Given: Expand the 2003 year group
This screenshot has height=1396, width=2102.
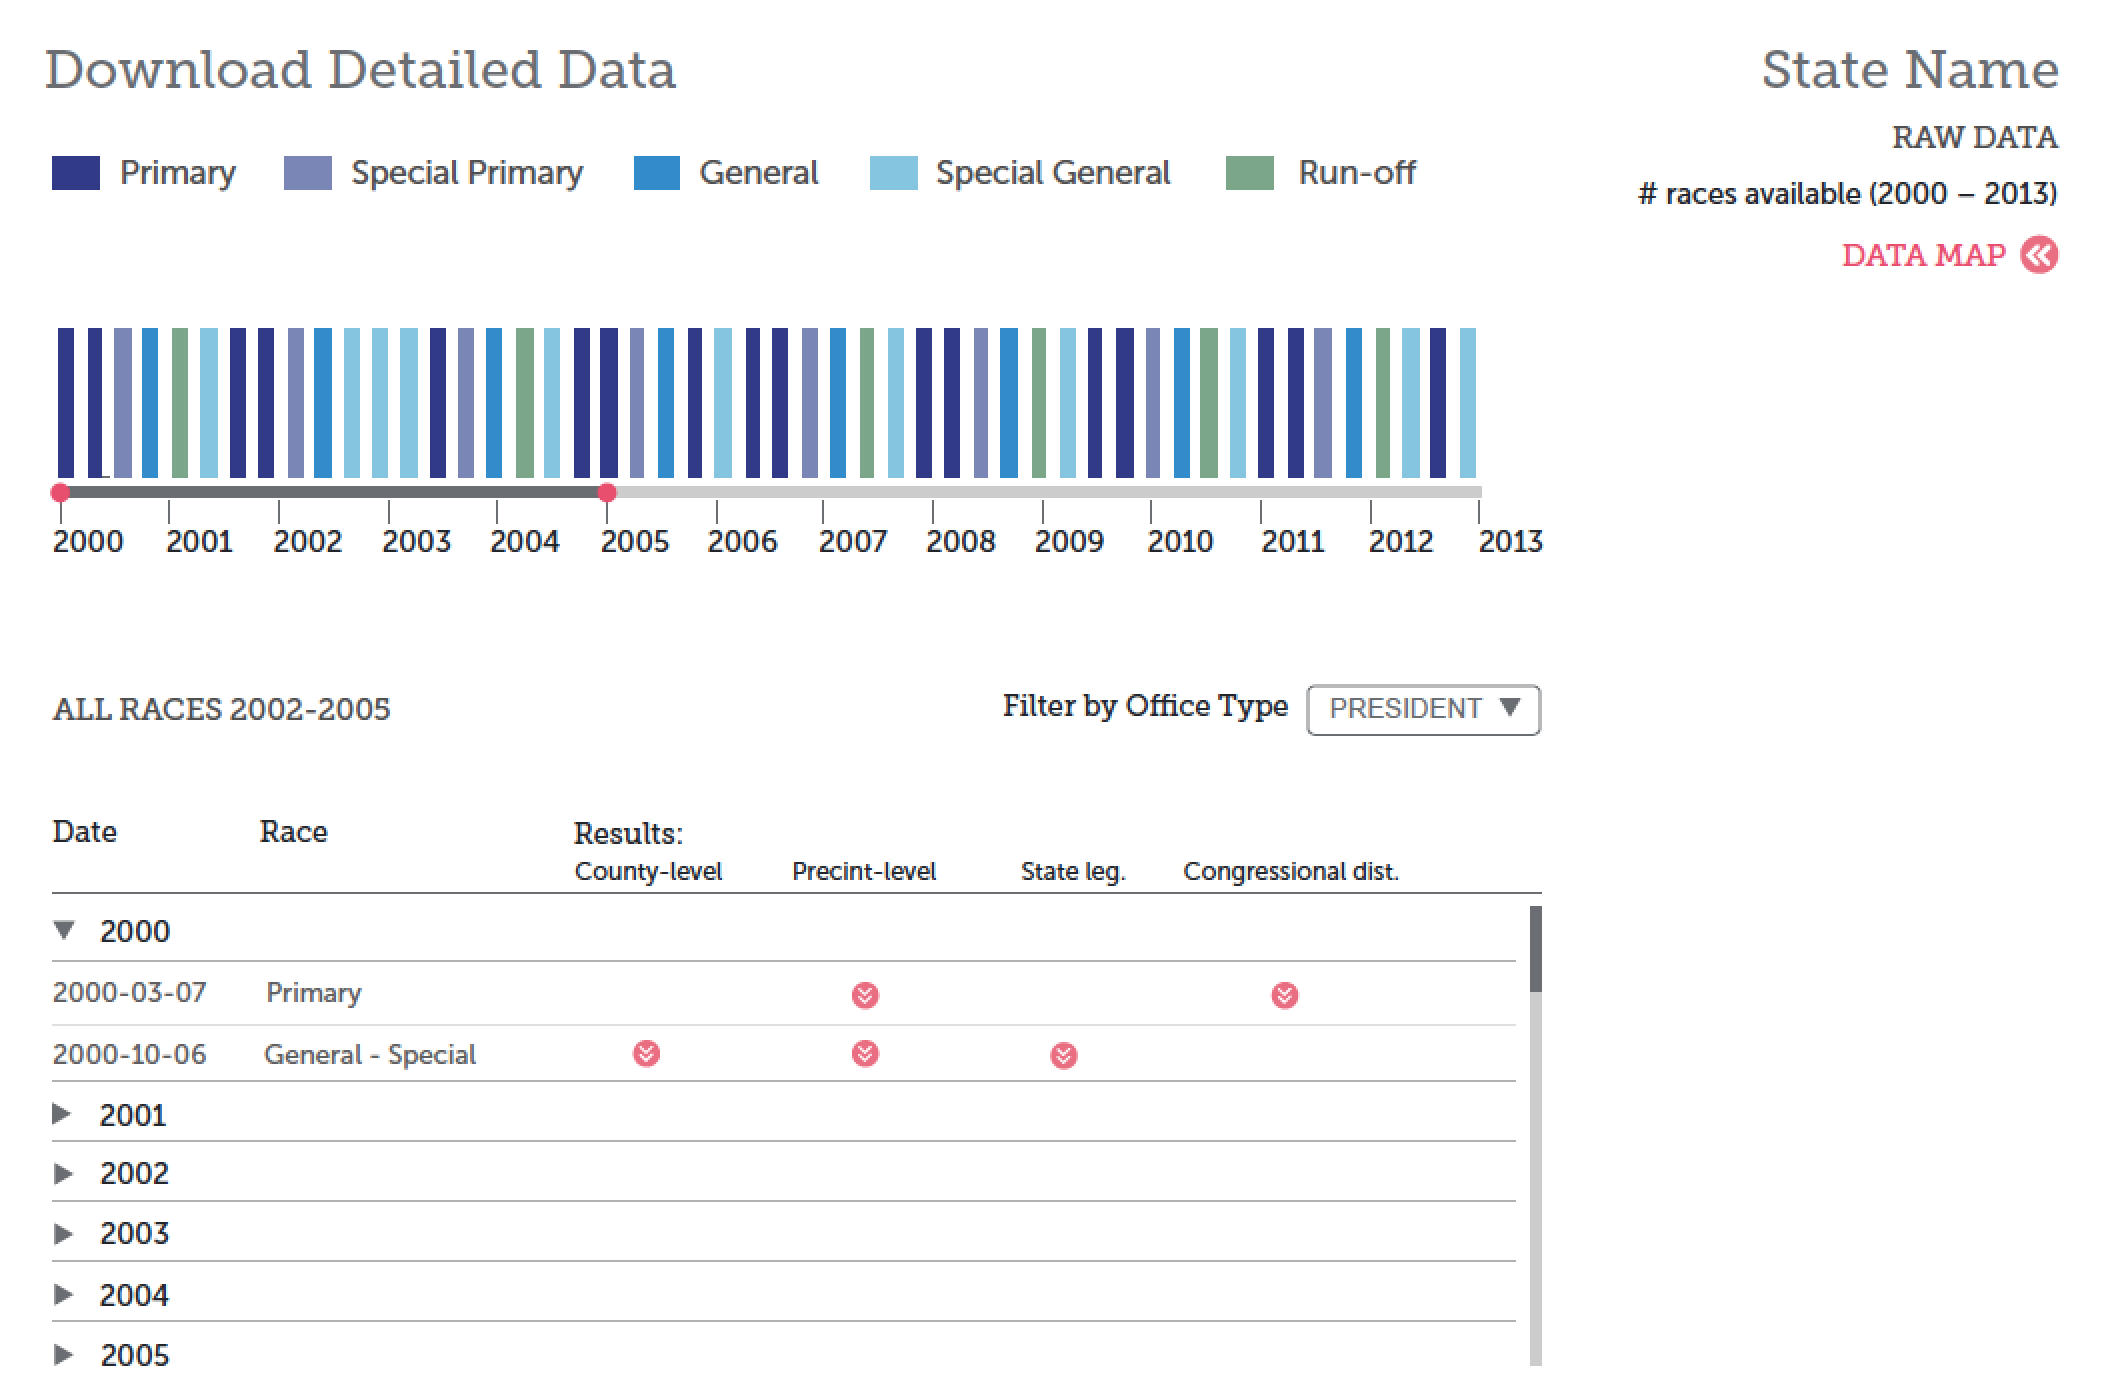Looking at the screenshot, I should point(62,1233).
